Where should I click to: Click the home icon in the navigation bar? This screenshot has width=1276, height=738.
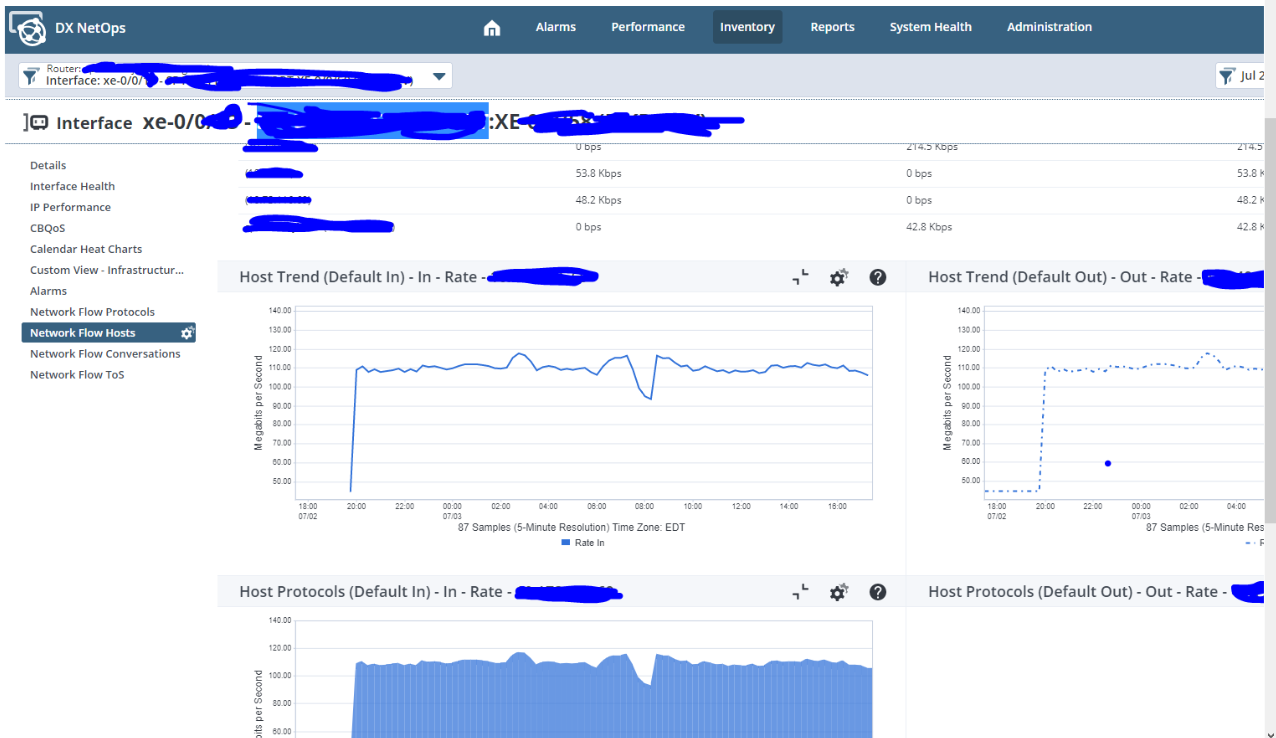(x=492, y=27)
